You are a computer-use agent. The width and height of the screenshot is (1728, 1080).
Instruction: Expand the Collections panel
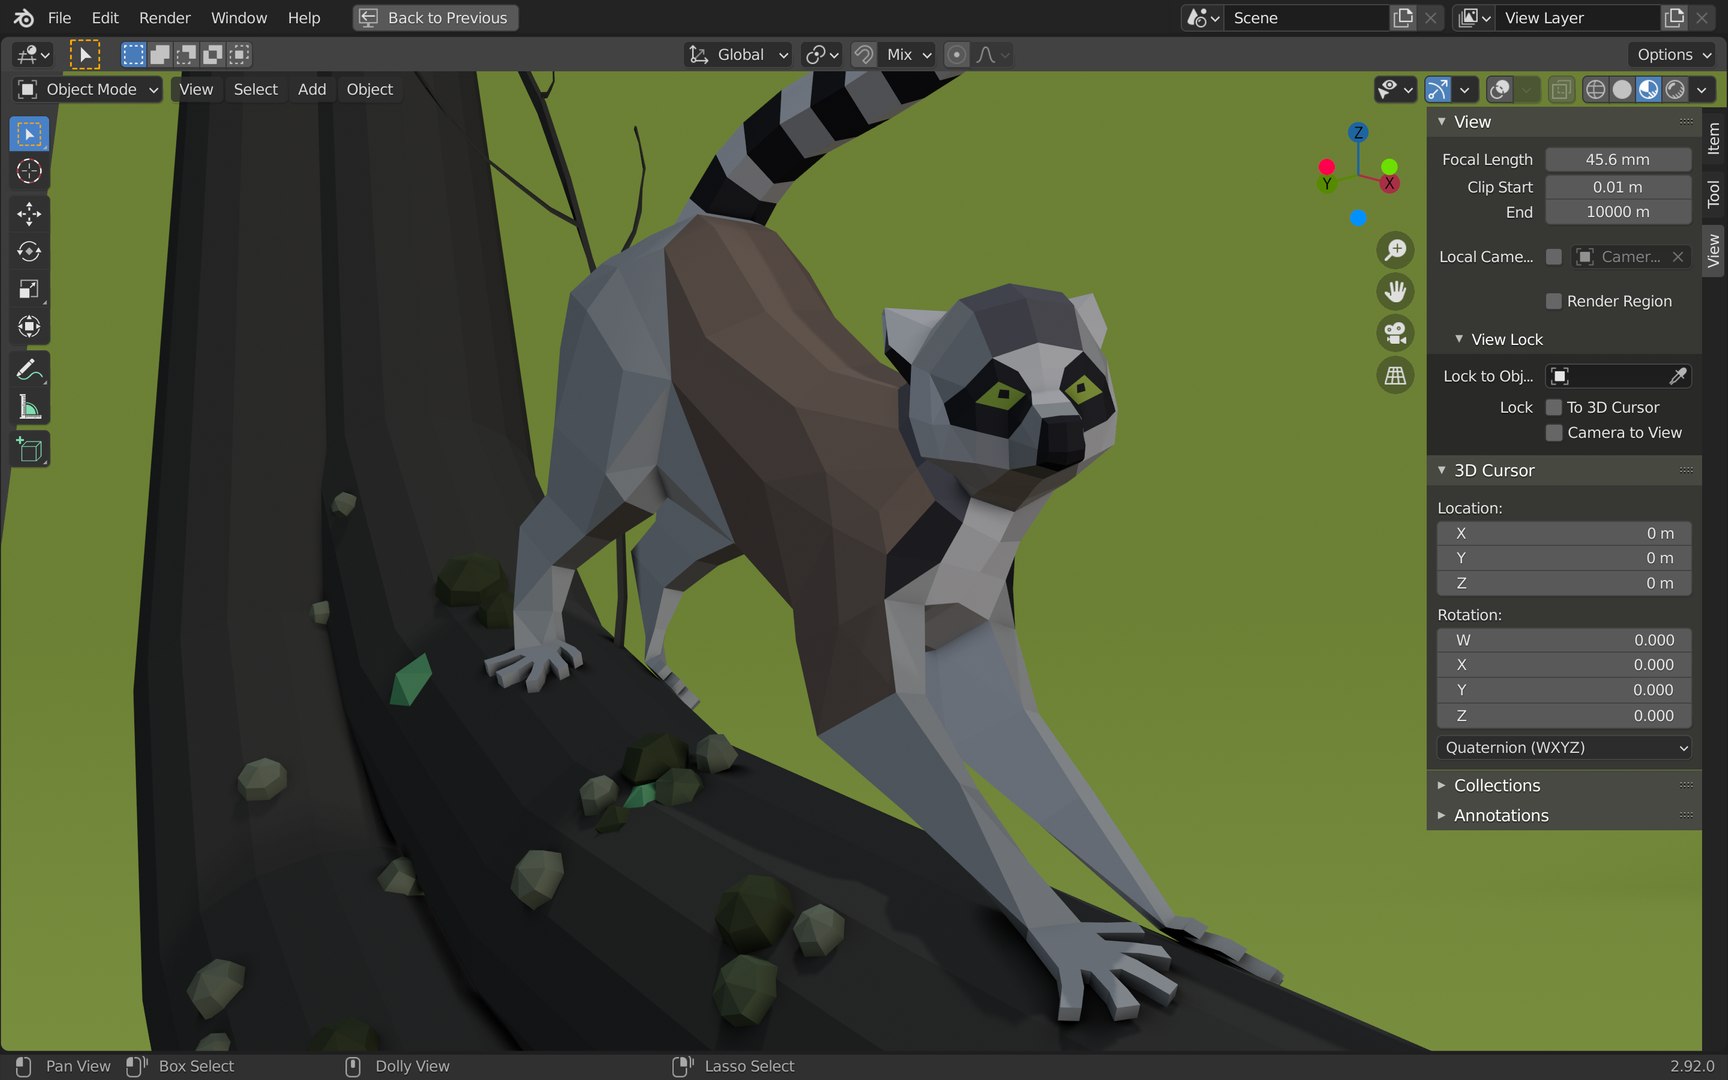(1496, 786)
